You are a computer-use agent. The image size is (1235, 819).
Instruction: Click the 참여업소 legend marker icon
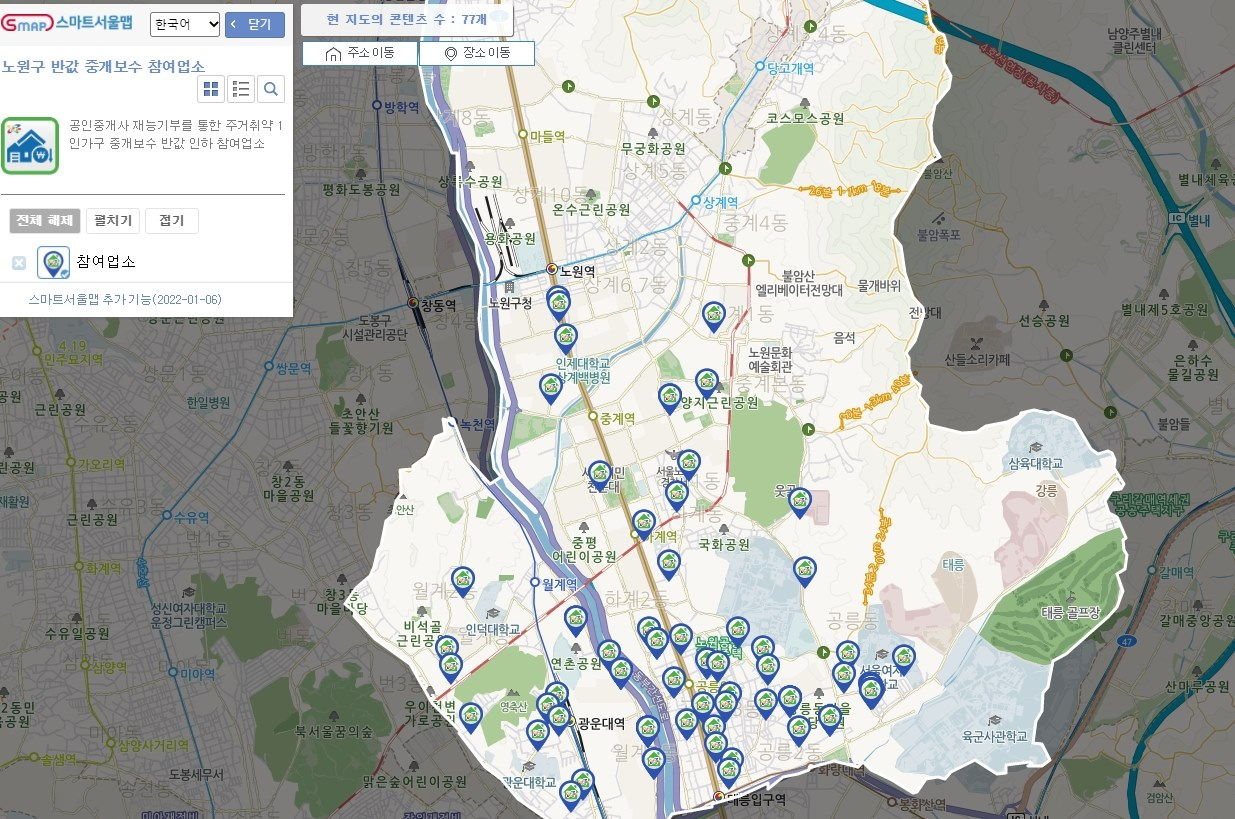point(54,262)
